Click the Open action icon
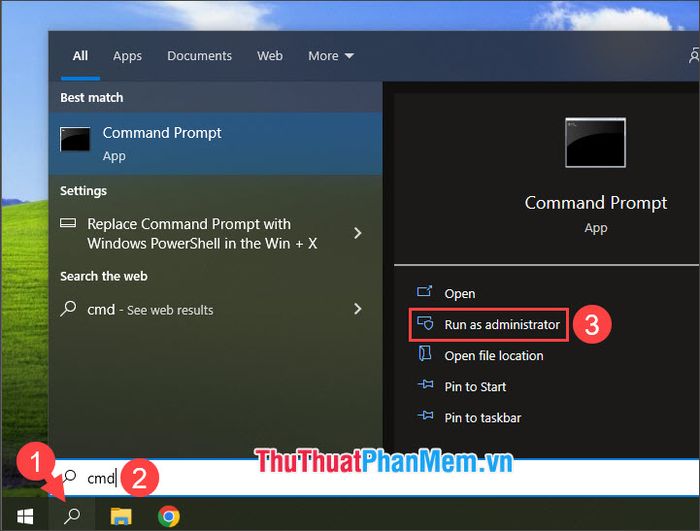Image resolution: width=700 pixels, height=531 pixels. tap(425, 292)
